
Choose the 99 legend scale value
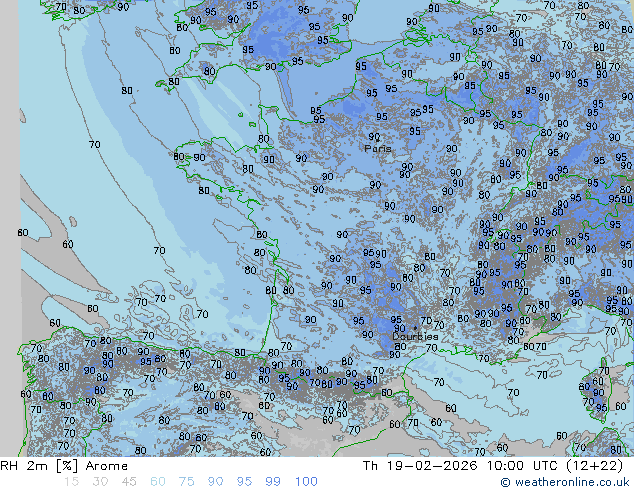click(273, 482)
